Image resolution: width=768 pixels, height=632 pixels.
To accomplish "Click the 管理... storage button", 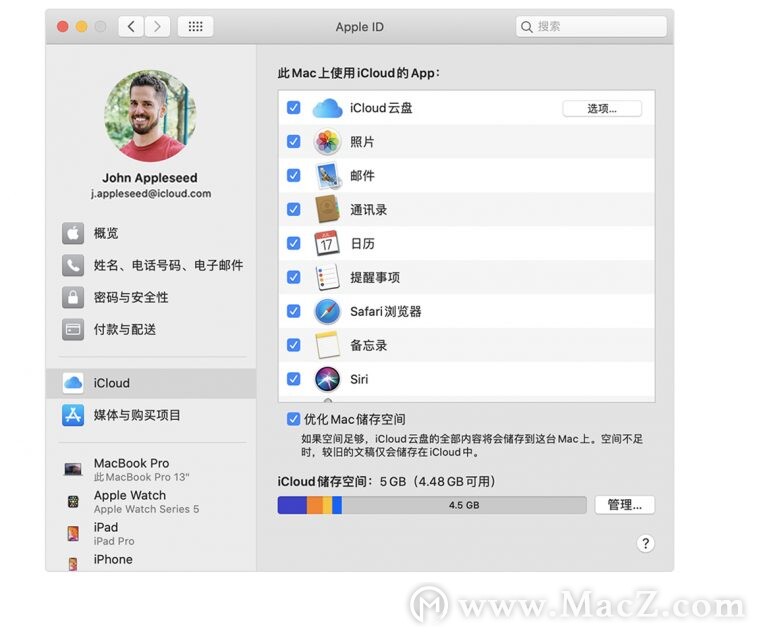I will (x=624, y=505).
